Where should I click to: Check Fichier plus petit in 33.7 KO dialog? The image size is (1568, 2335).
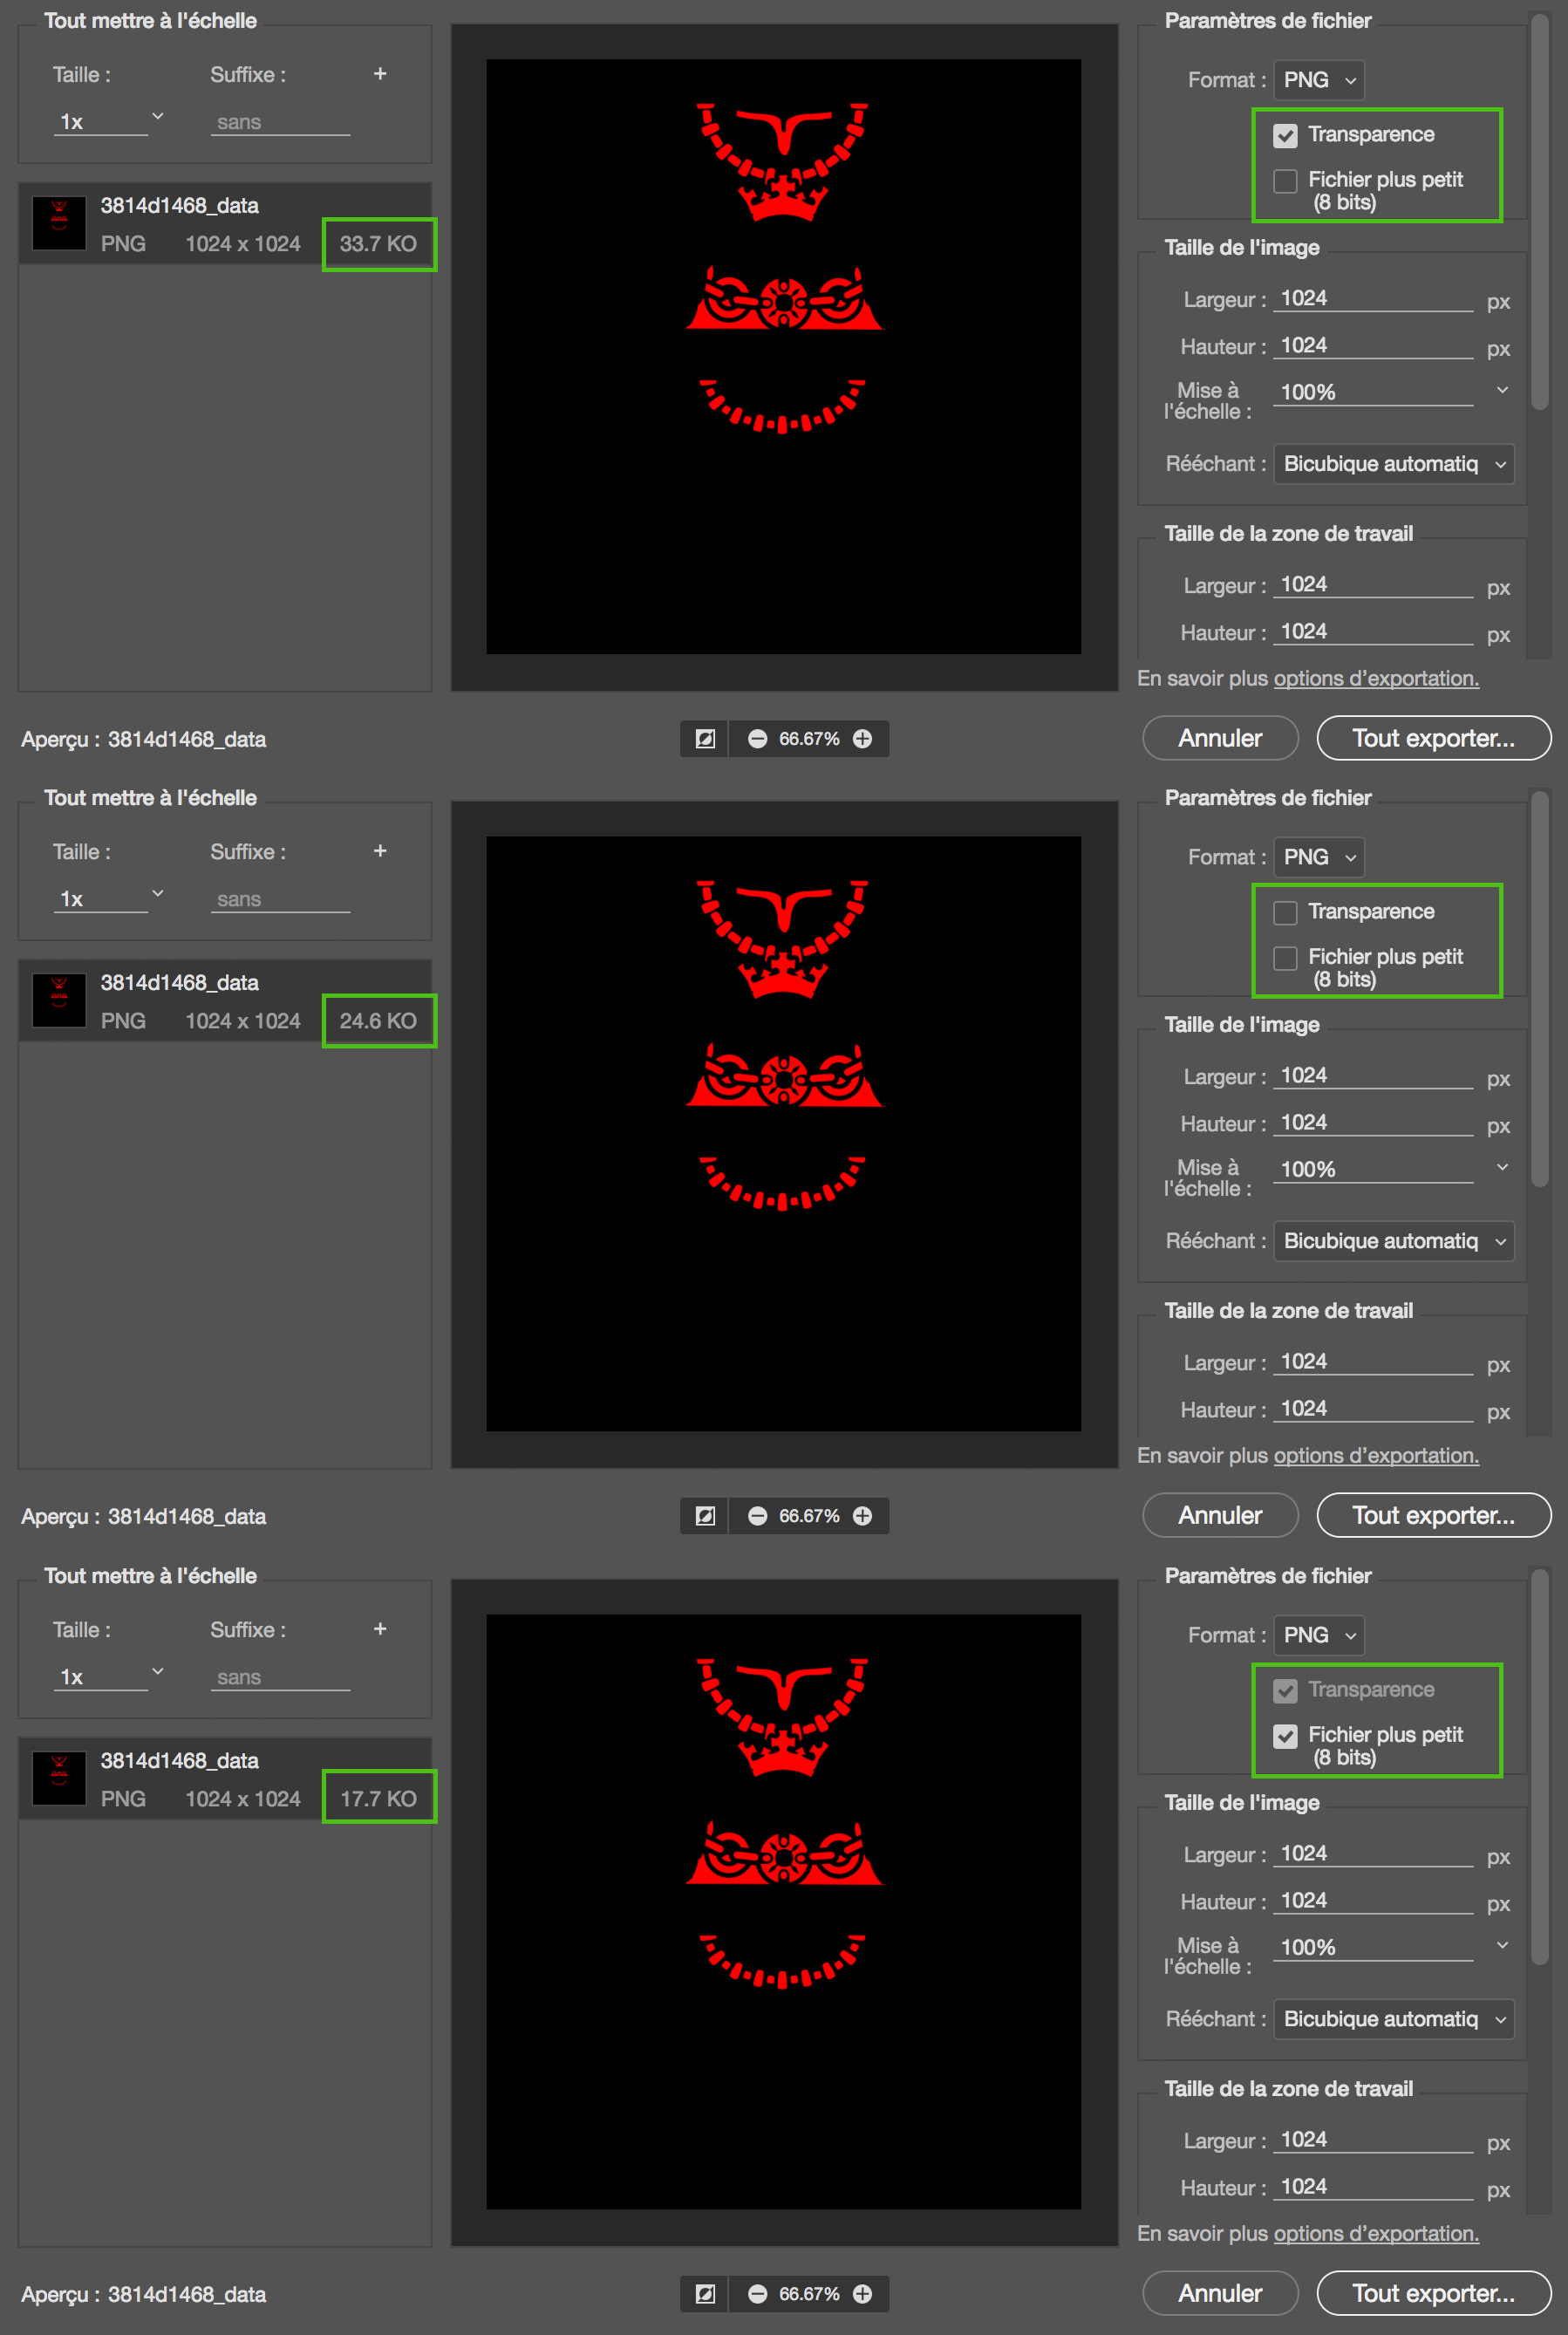tap(1285, 180)
